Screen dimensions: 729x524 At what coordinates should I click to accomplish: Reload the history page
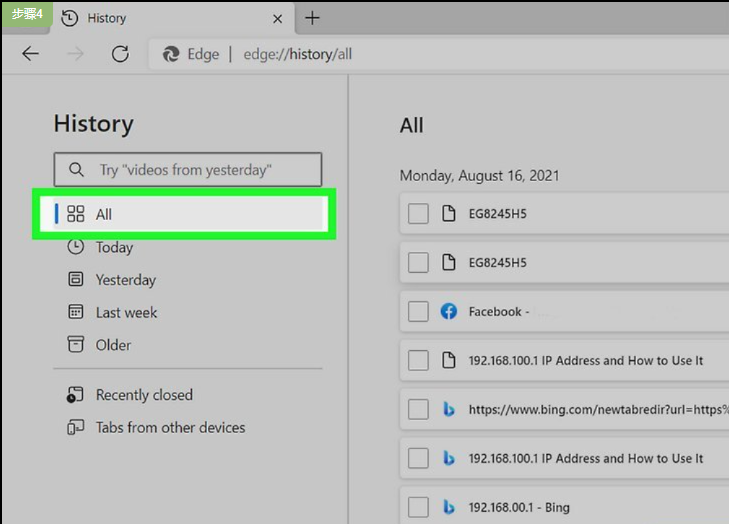(x=120, y=54)
